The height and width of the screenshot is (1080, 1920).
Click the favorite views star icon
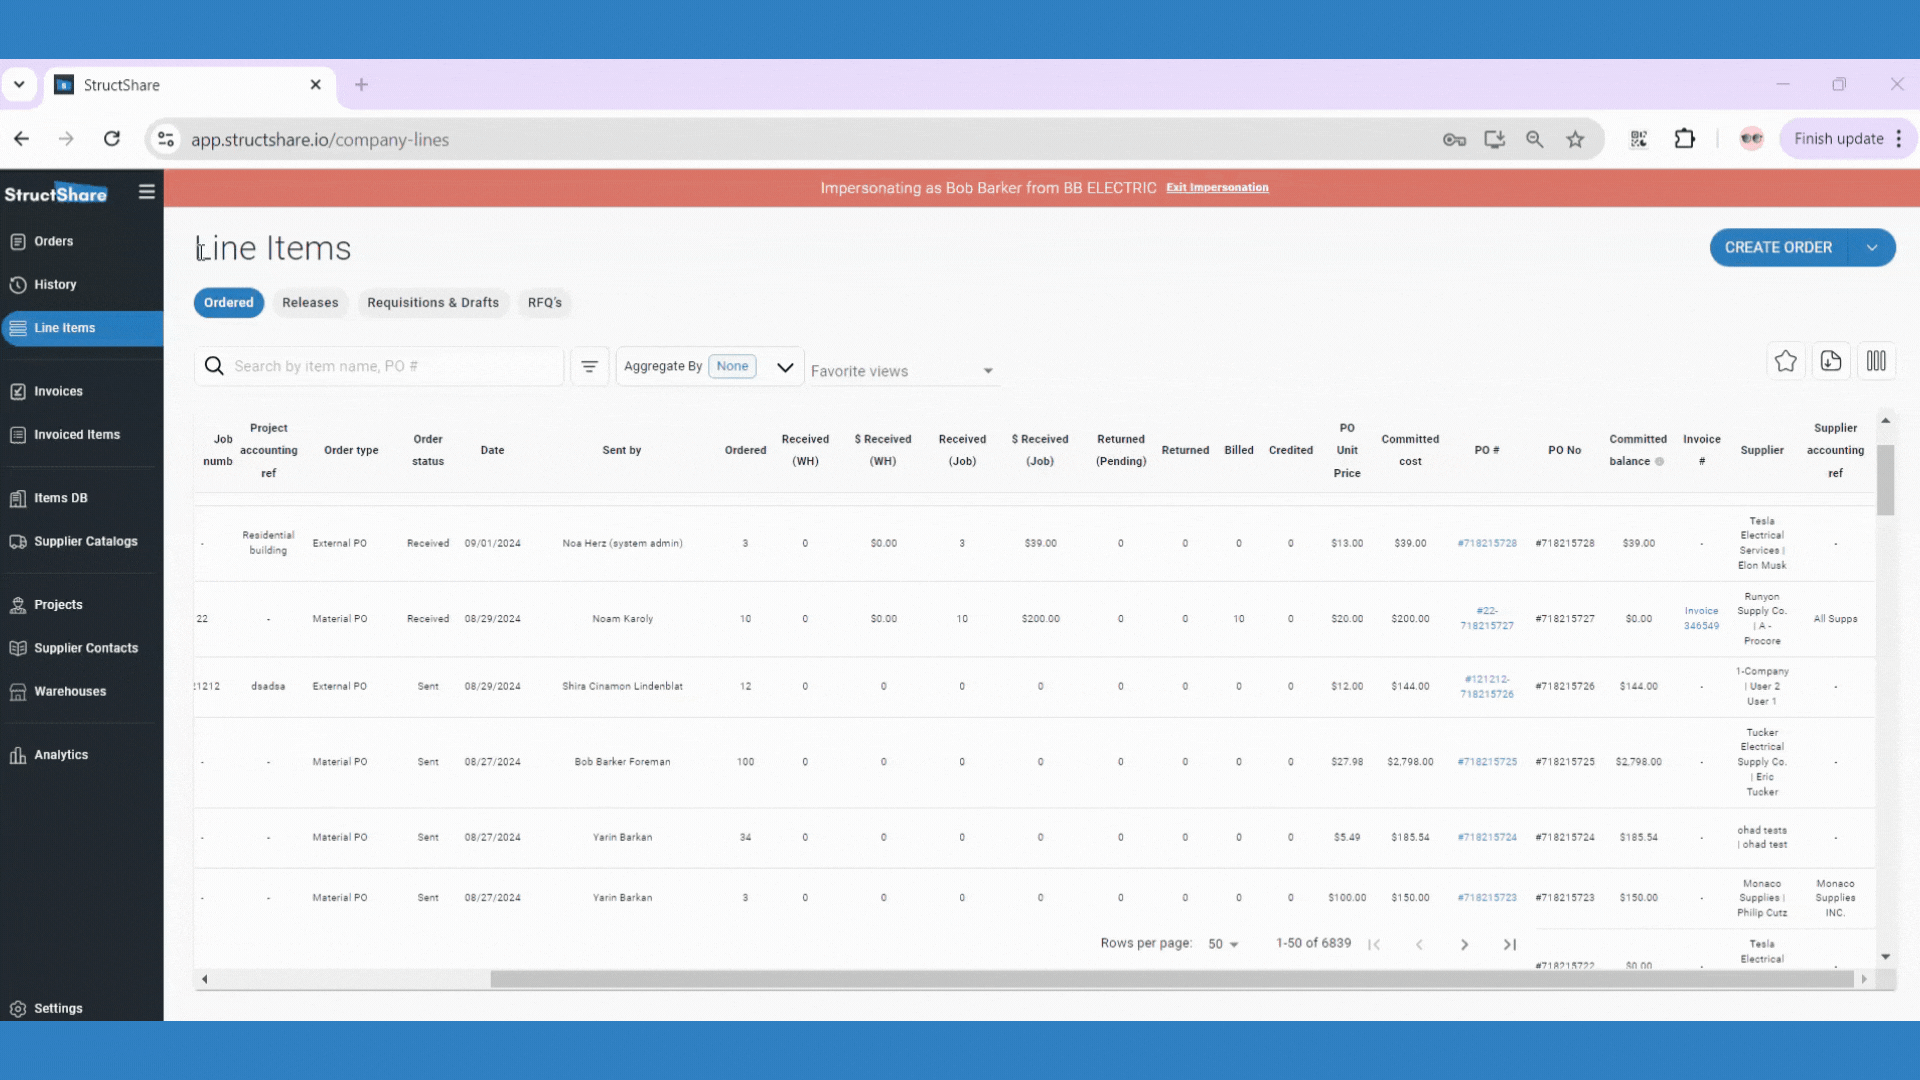[x=1785, y=363]
